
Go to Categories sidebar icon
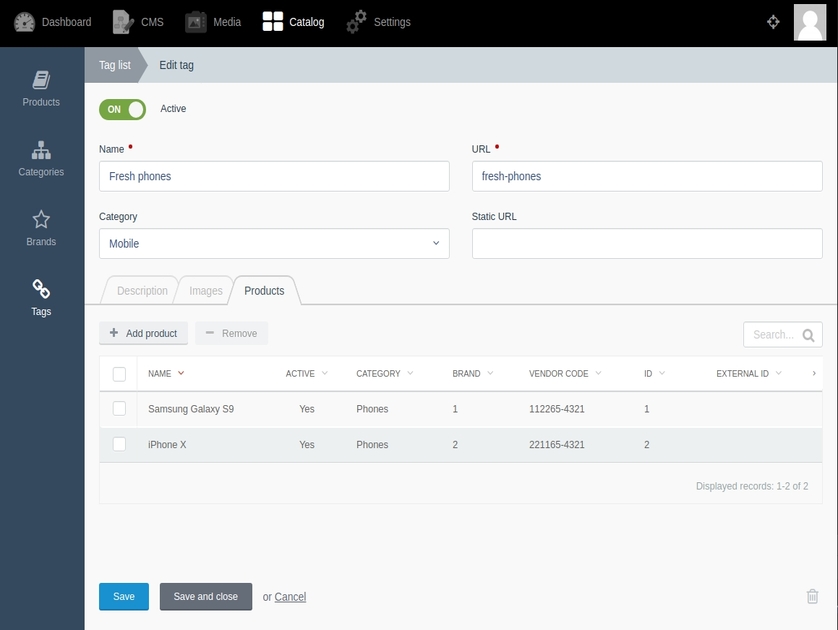(41, 150)
